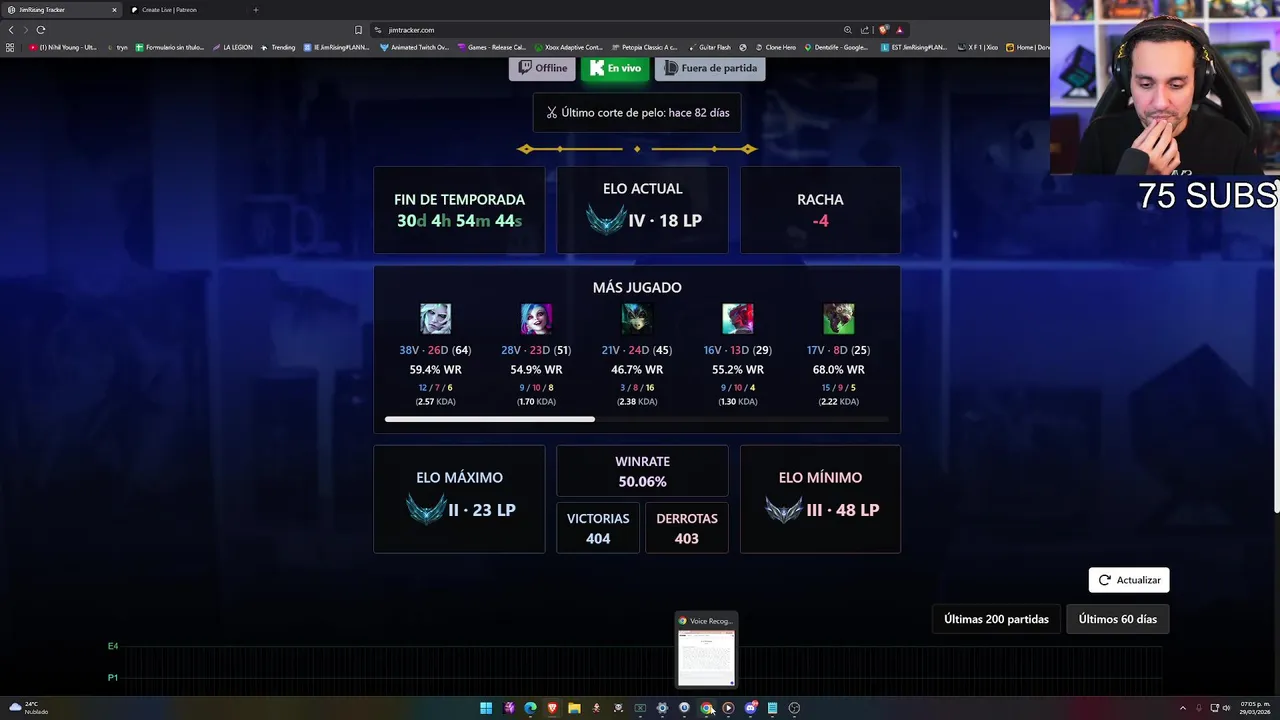The height and width of the screenshot is (720, 1280).
Task: Switch to the JimRising Tracker tab
Action: coord(62,10)
